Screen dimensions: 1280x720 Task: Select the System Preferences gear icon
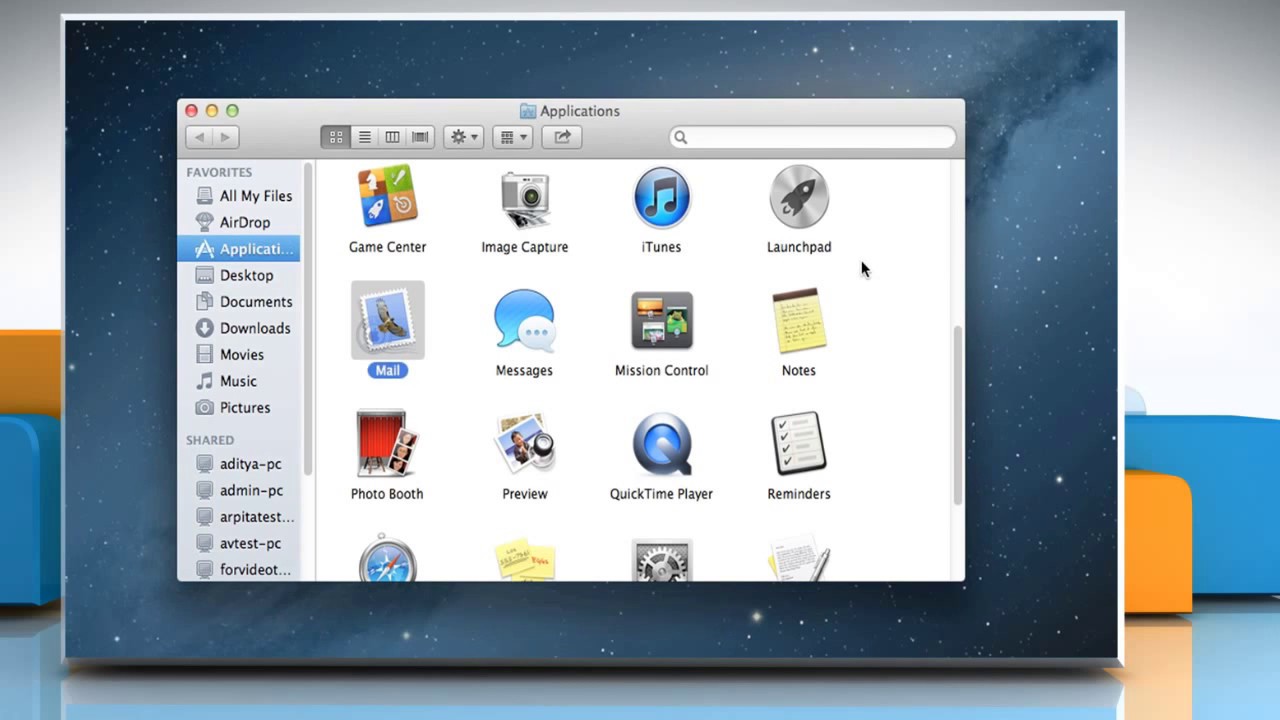pyautogui.click(x=661, y=560)
